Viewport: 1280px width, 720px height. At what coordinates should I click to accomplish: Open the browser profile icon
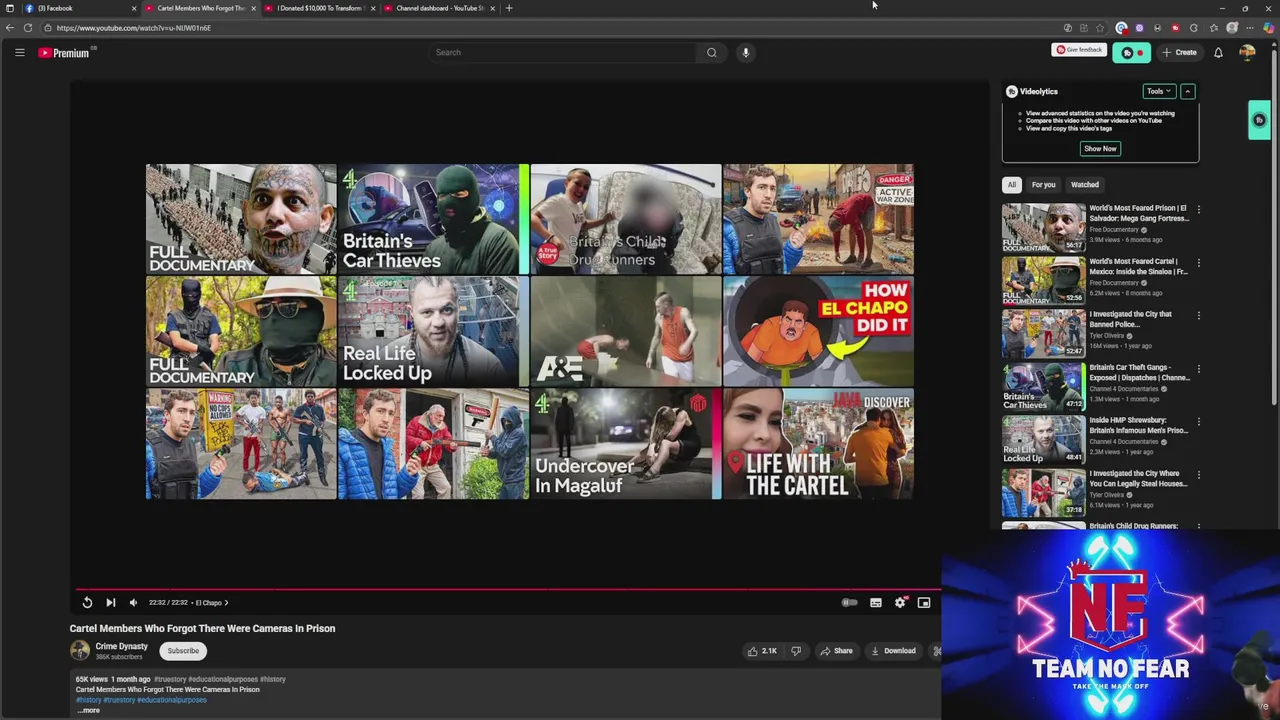tap(1232, 28)
